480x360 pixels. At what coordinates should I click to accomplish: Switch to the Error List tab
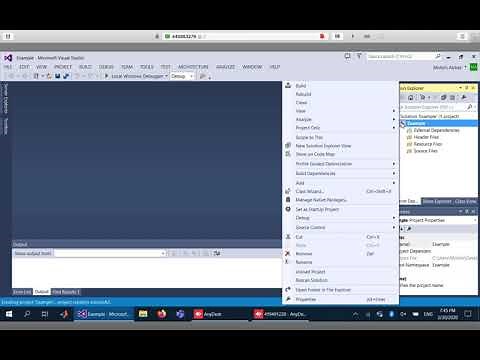point(22,292)
